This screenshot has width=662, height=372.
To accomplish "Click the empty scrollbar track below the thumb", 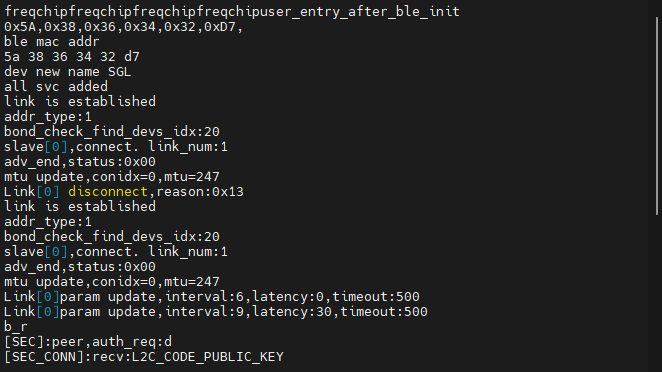I will tap(657, 293).
